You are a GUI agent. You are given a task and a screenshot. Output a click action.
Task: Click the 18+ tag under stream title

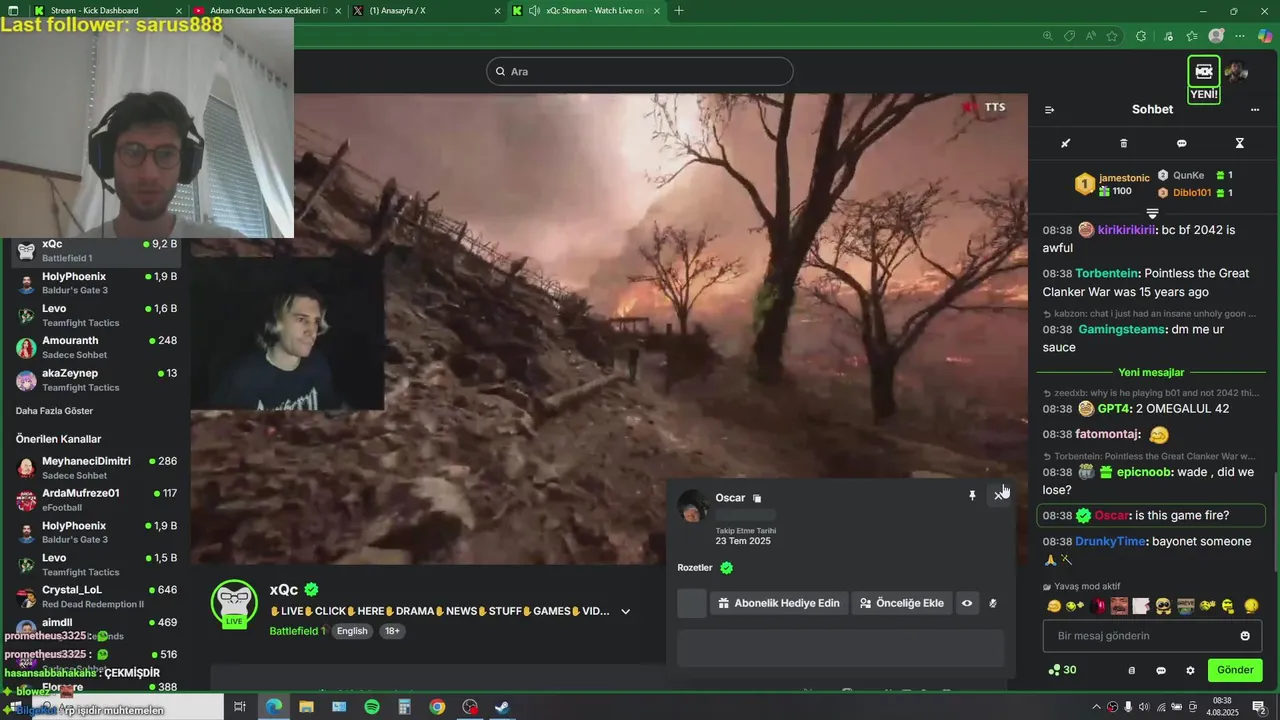pos(392,631)
